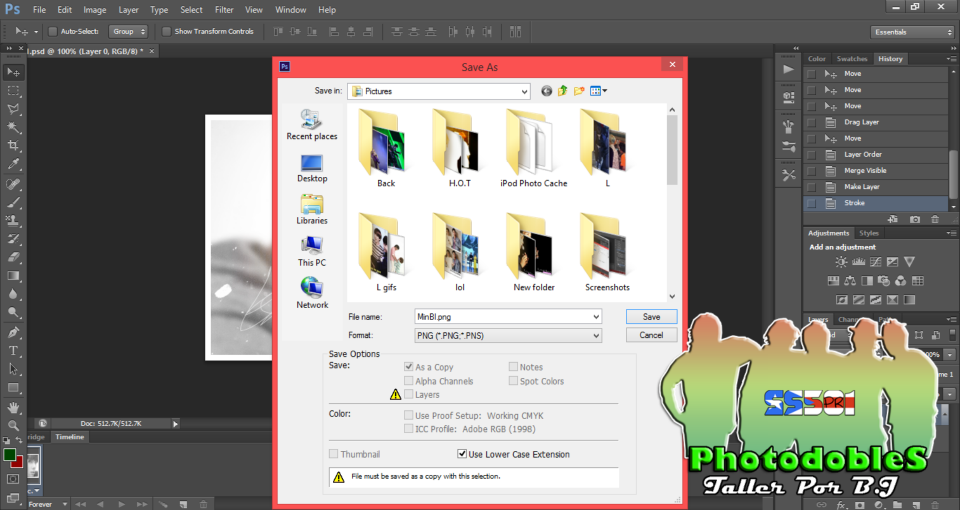Select the Lasso tool
This screenshot has width=960, height=510.
pos(13,109)
